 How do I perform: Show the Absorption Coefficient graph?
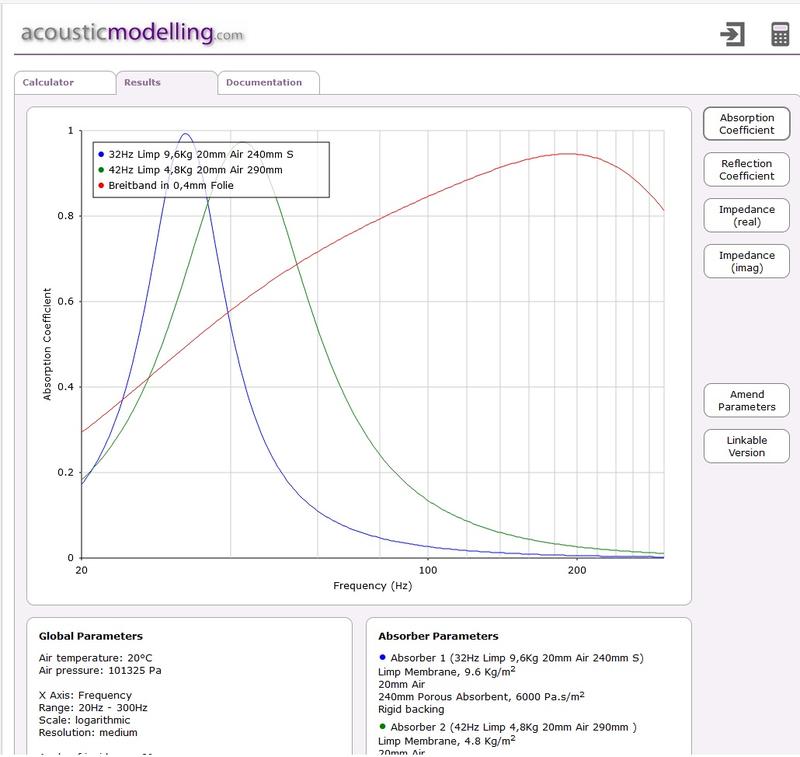(747, 124)
